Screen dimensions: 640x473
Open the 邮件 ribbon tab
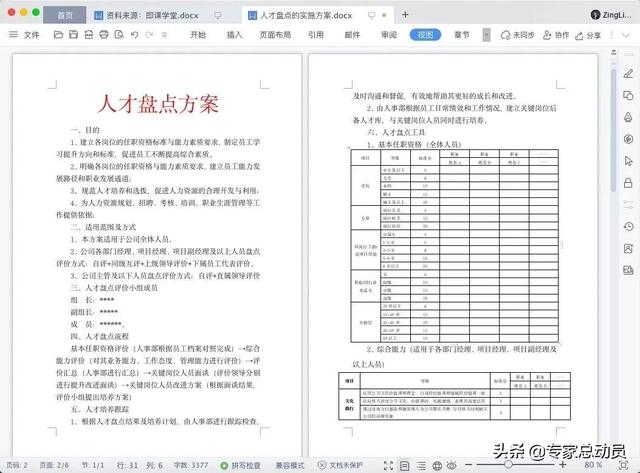point(352,35)
